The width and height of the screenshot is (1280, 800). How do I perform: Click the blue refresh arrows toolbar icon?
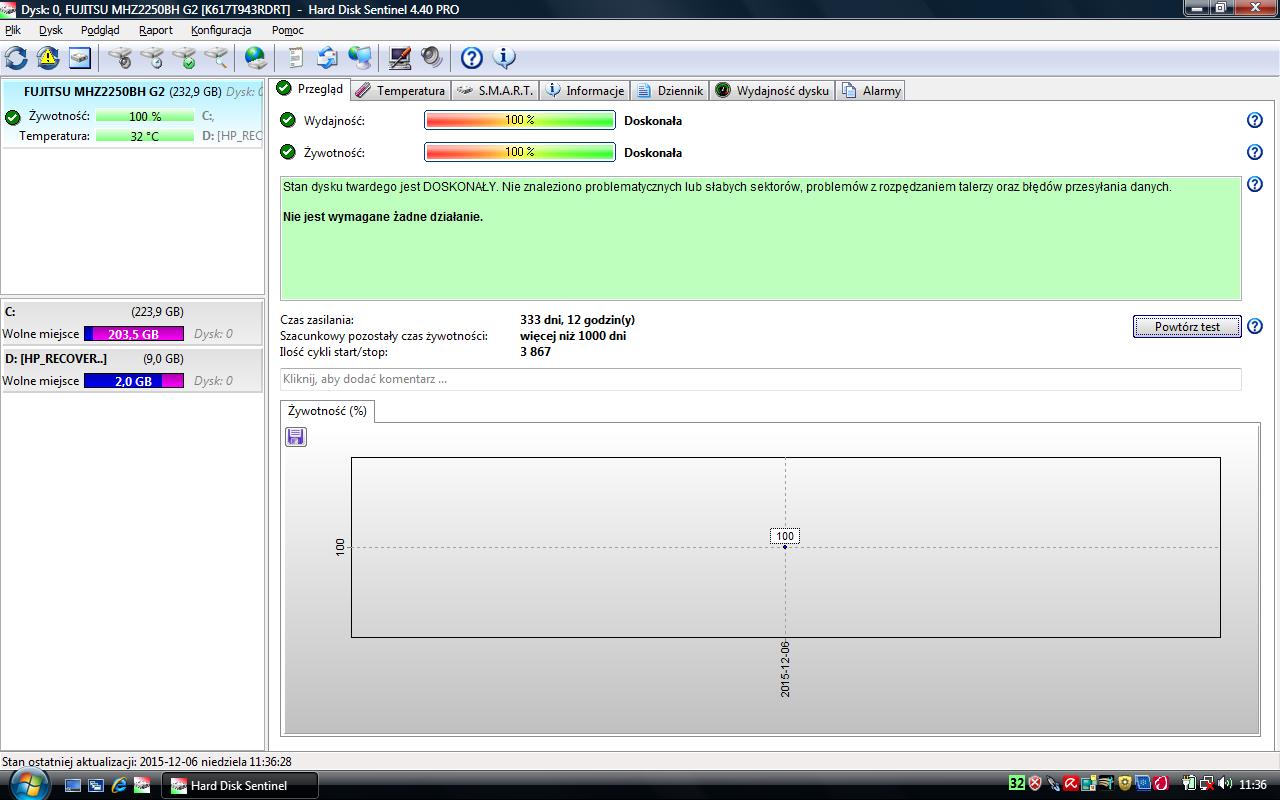pyautogui.click(x=16, y=57)
